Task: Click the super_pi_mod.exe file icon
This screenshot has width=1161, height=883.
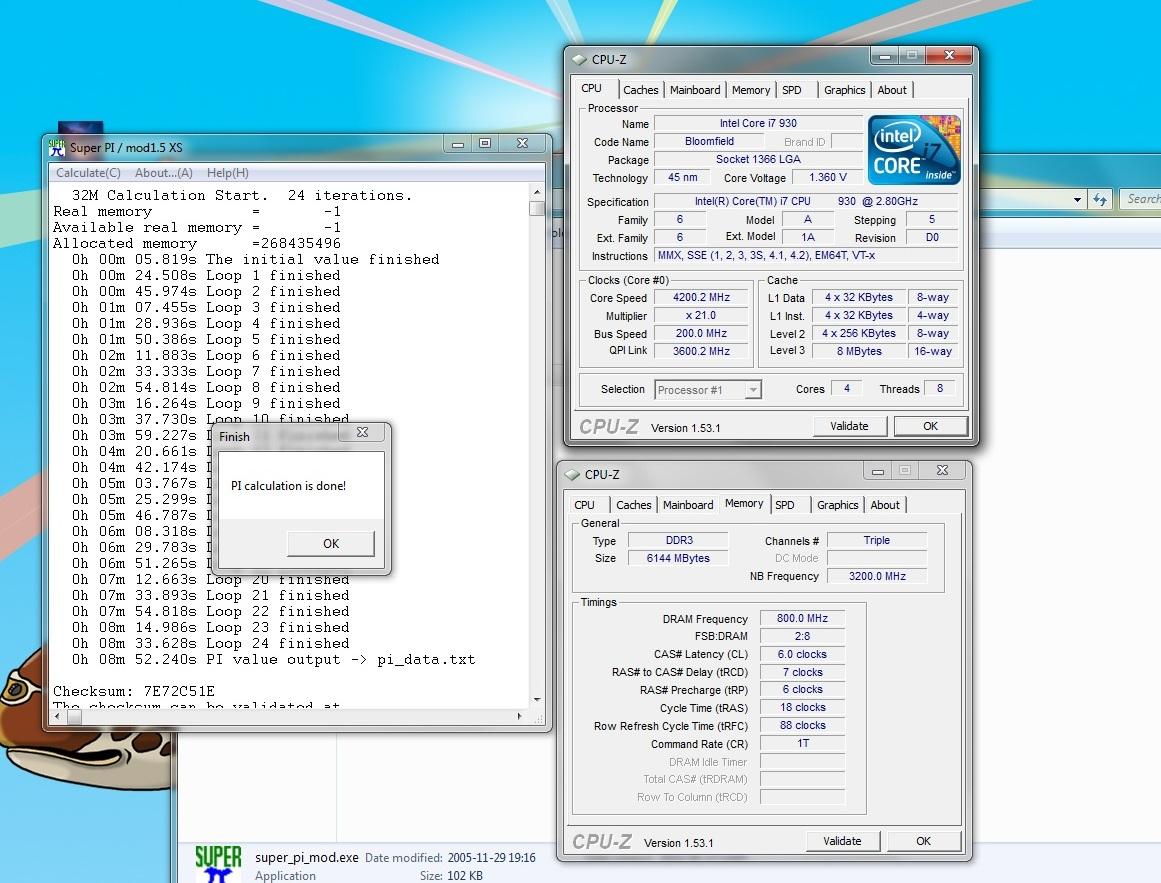Action: (x=218, y=864)
